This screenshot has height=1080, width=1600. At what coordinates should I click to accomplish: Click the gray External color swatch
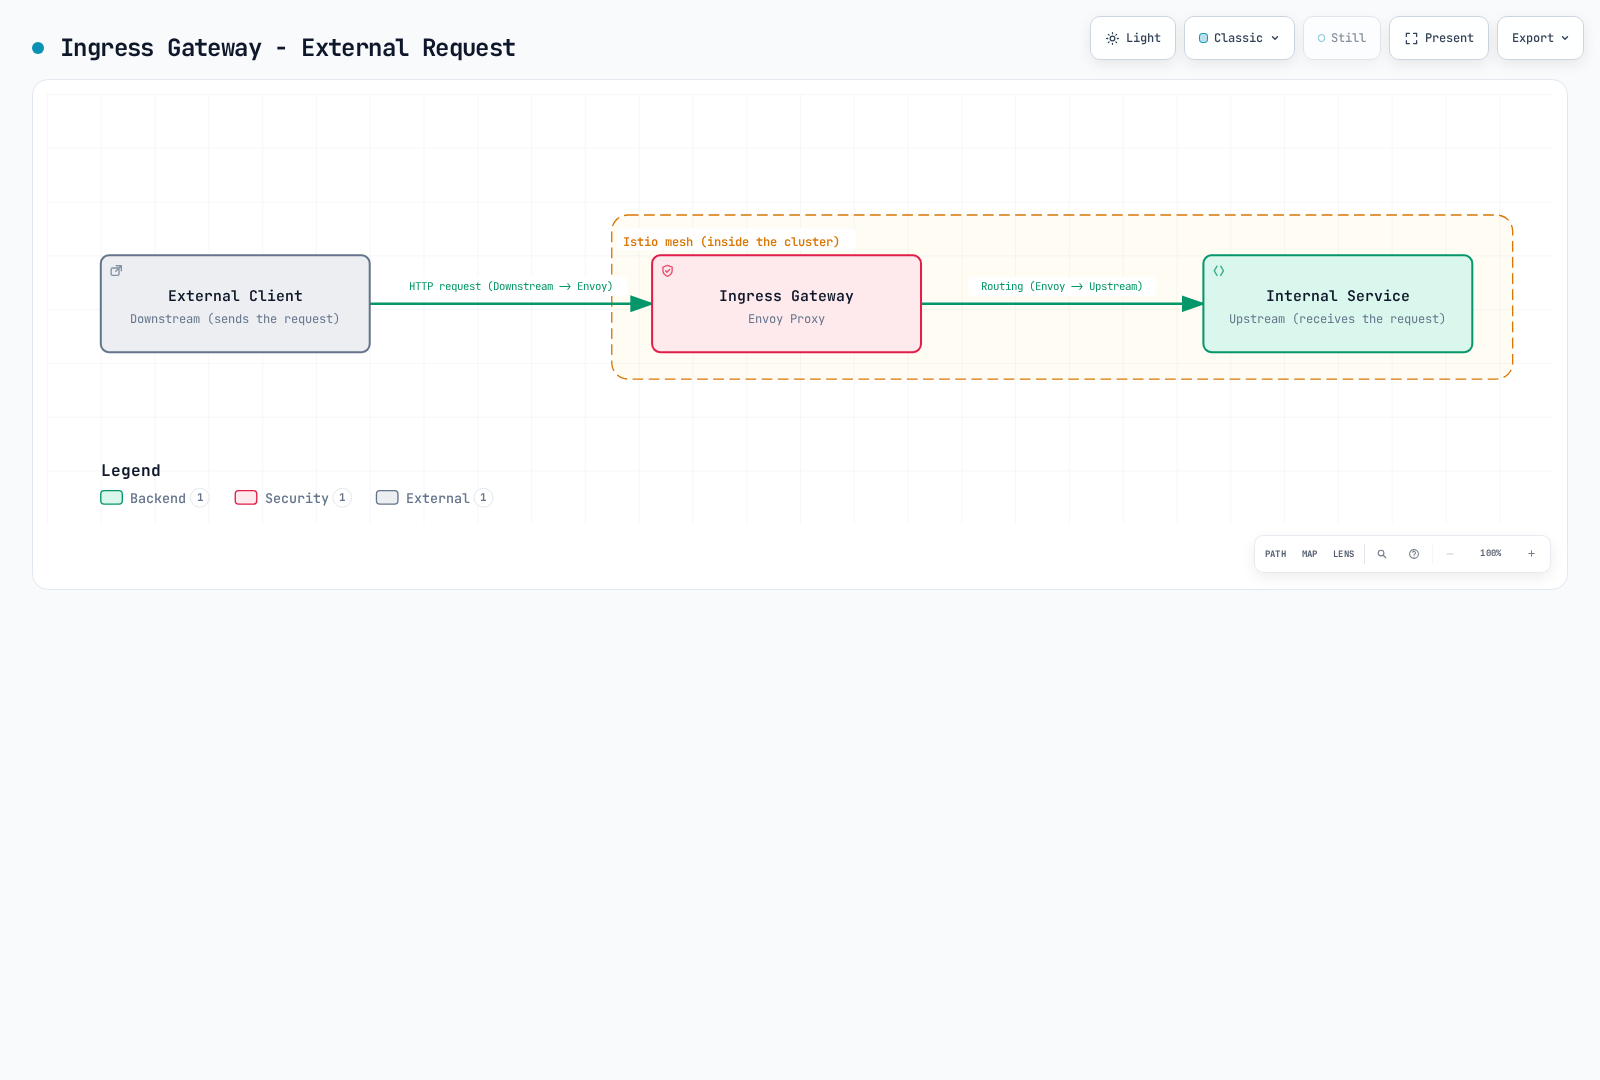point(387,498)
